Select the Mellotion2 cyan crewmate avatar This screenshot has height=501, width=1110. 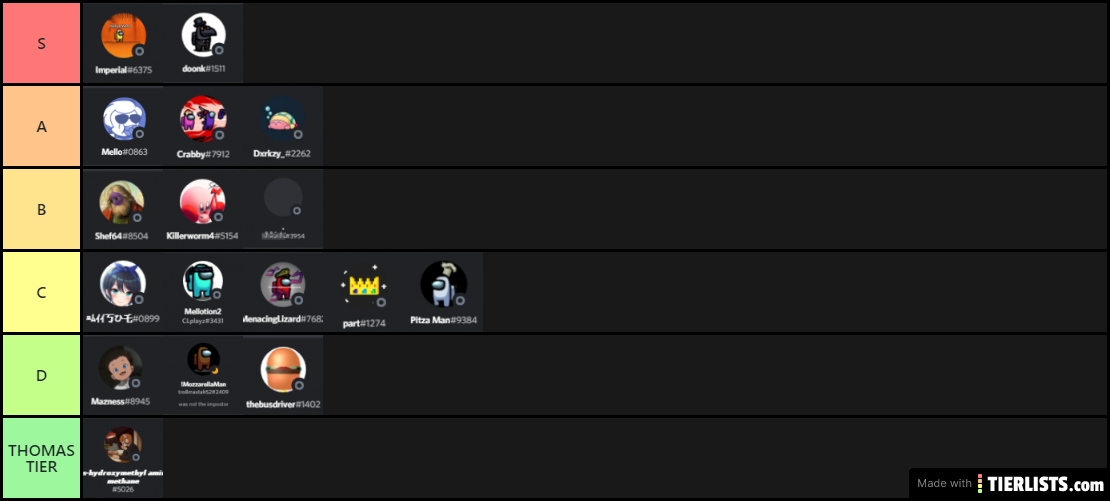pyautogui.click(x=203, y=281)
